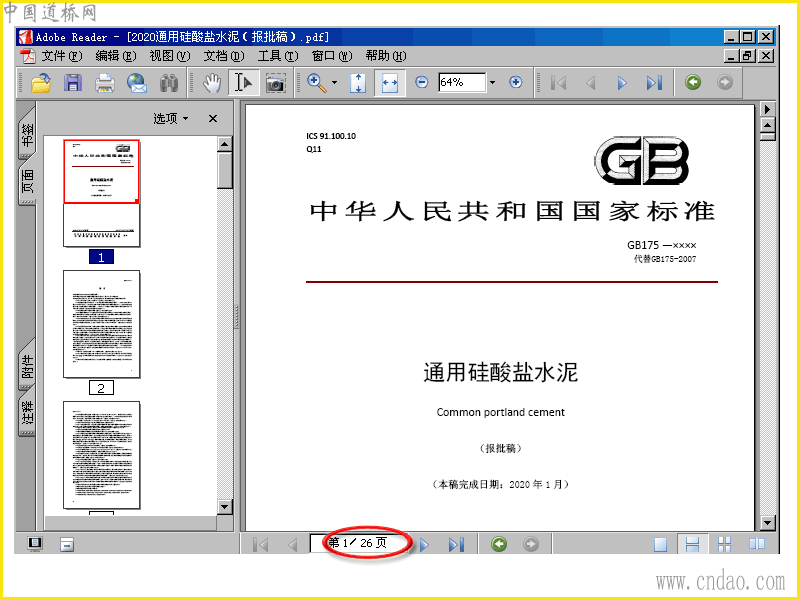Click the PDF document icon in menu bar

[27, 56]
